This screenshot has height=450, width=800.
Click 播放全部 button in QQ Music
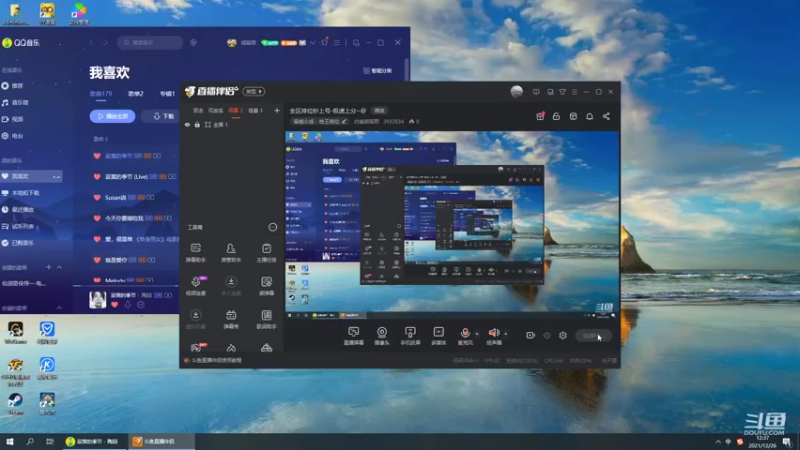tap(112, 116)
